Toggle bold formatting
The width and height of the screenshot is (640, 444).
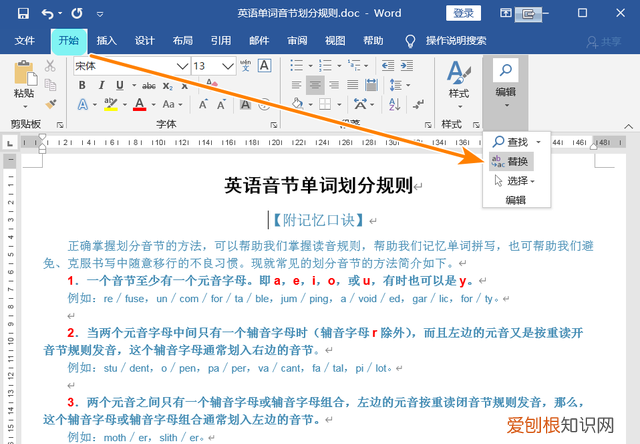82,85
